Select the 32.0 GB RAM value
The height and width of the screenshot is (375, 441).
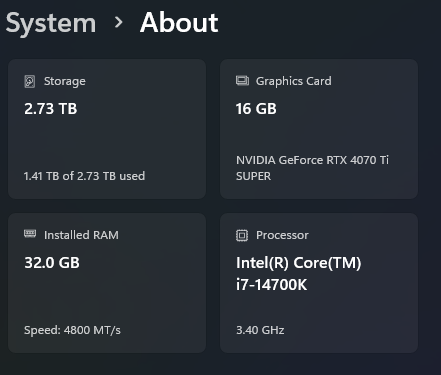coord(52,263)
